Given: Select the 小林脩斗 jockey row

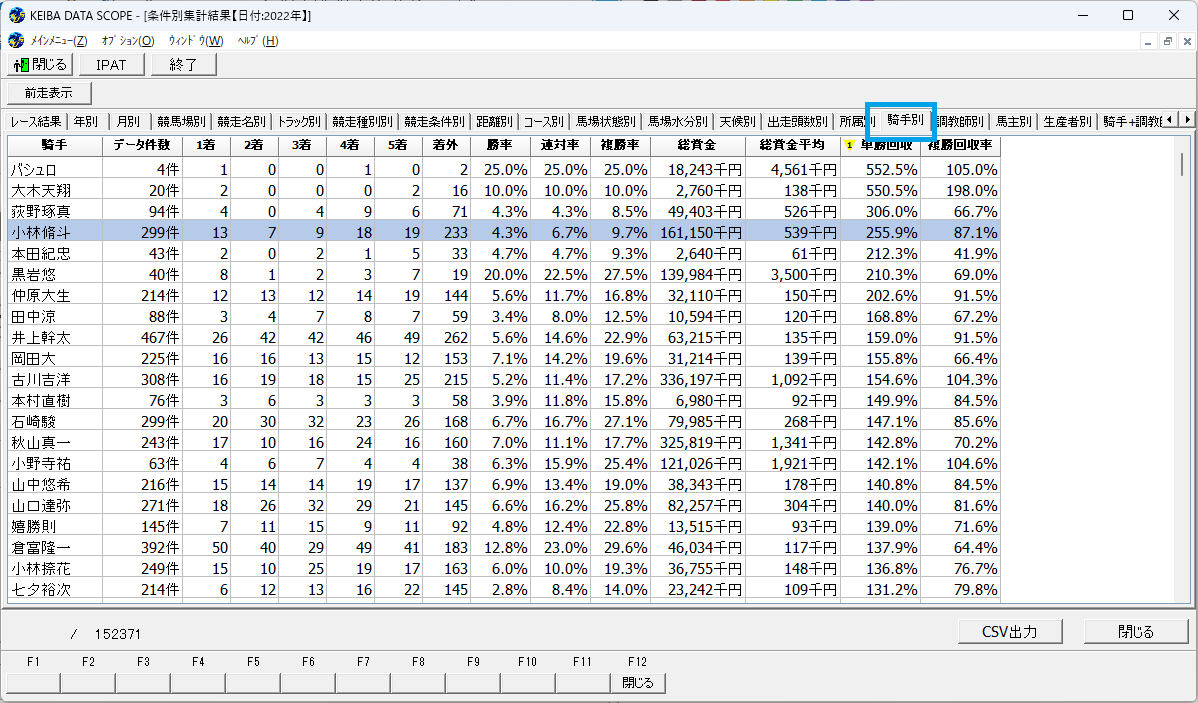Looking at the screenshot, I should (x=504, y=232).
